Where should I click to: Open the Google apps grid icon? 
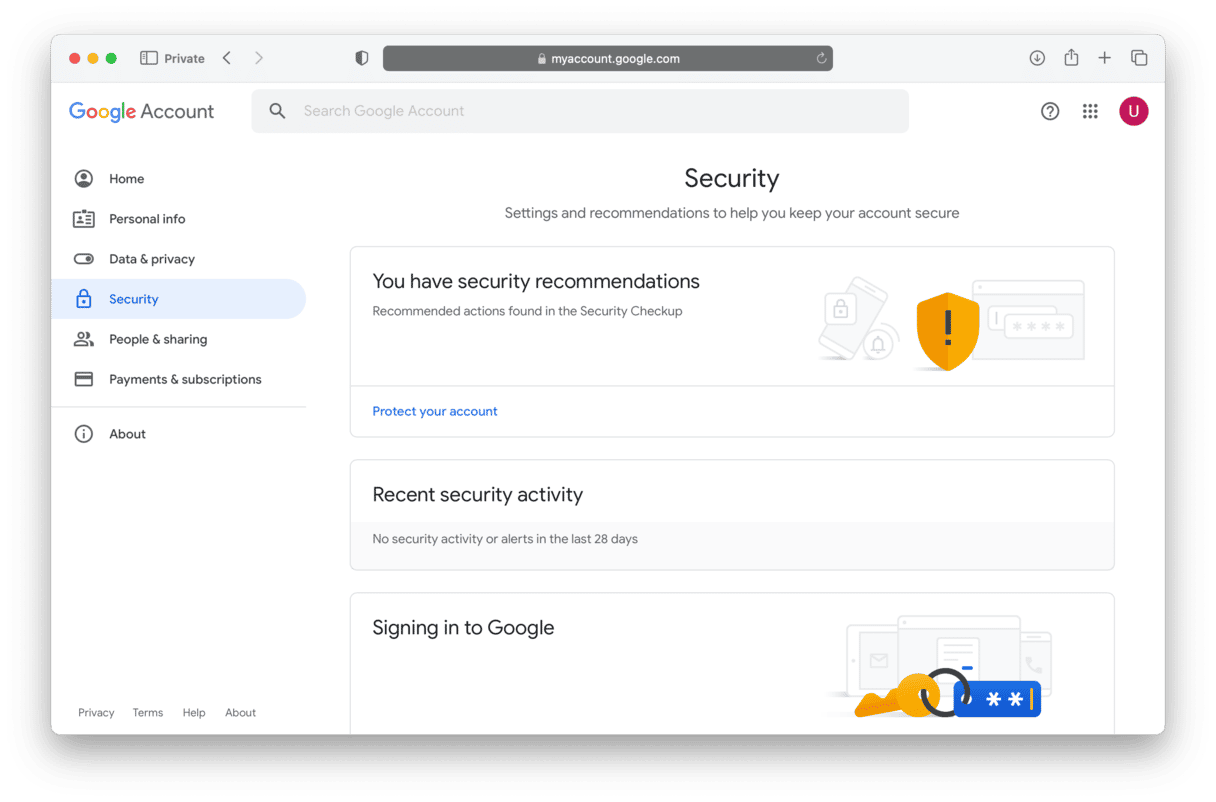1090,111
